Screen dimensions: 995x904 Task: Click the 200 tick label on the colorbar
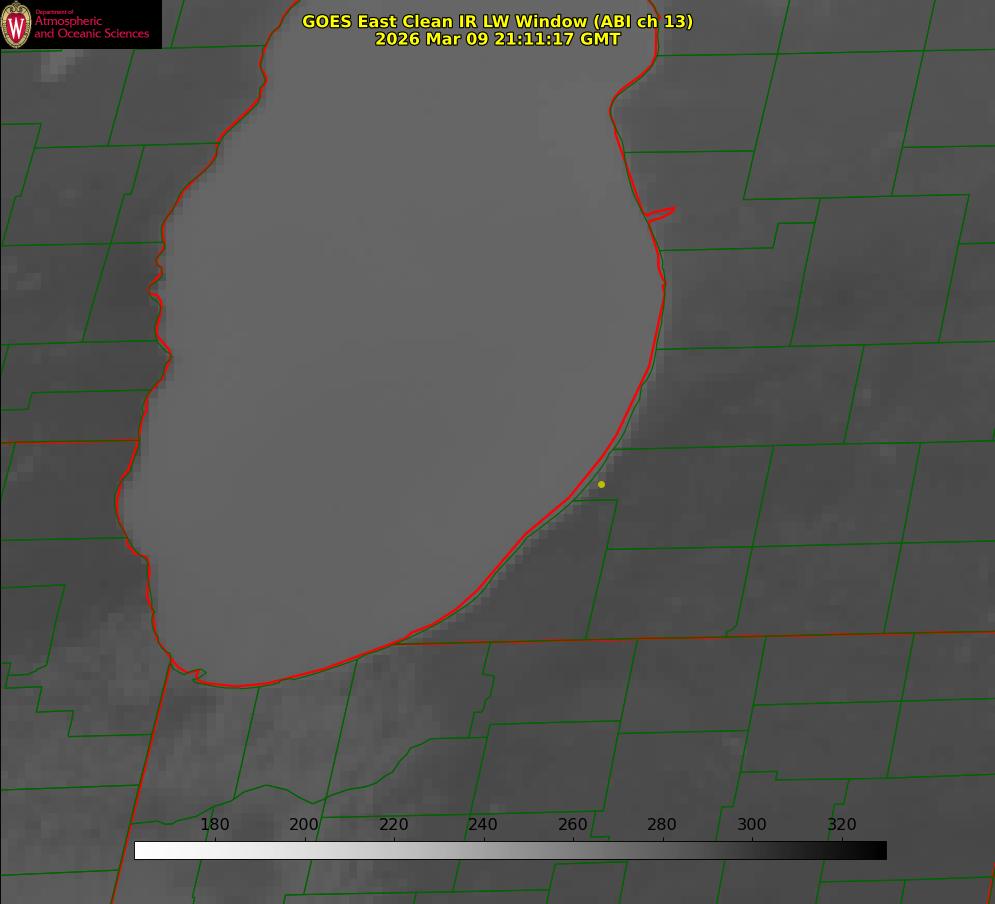[x=304, y=825]
